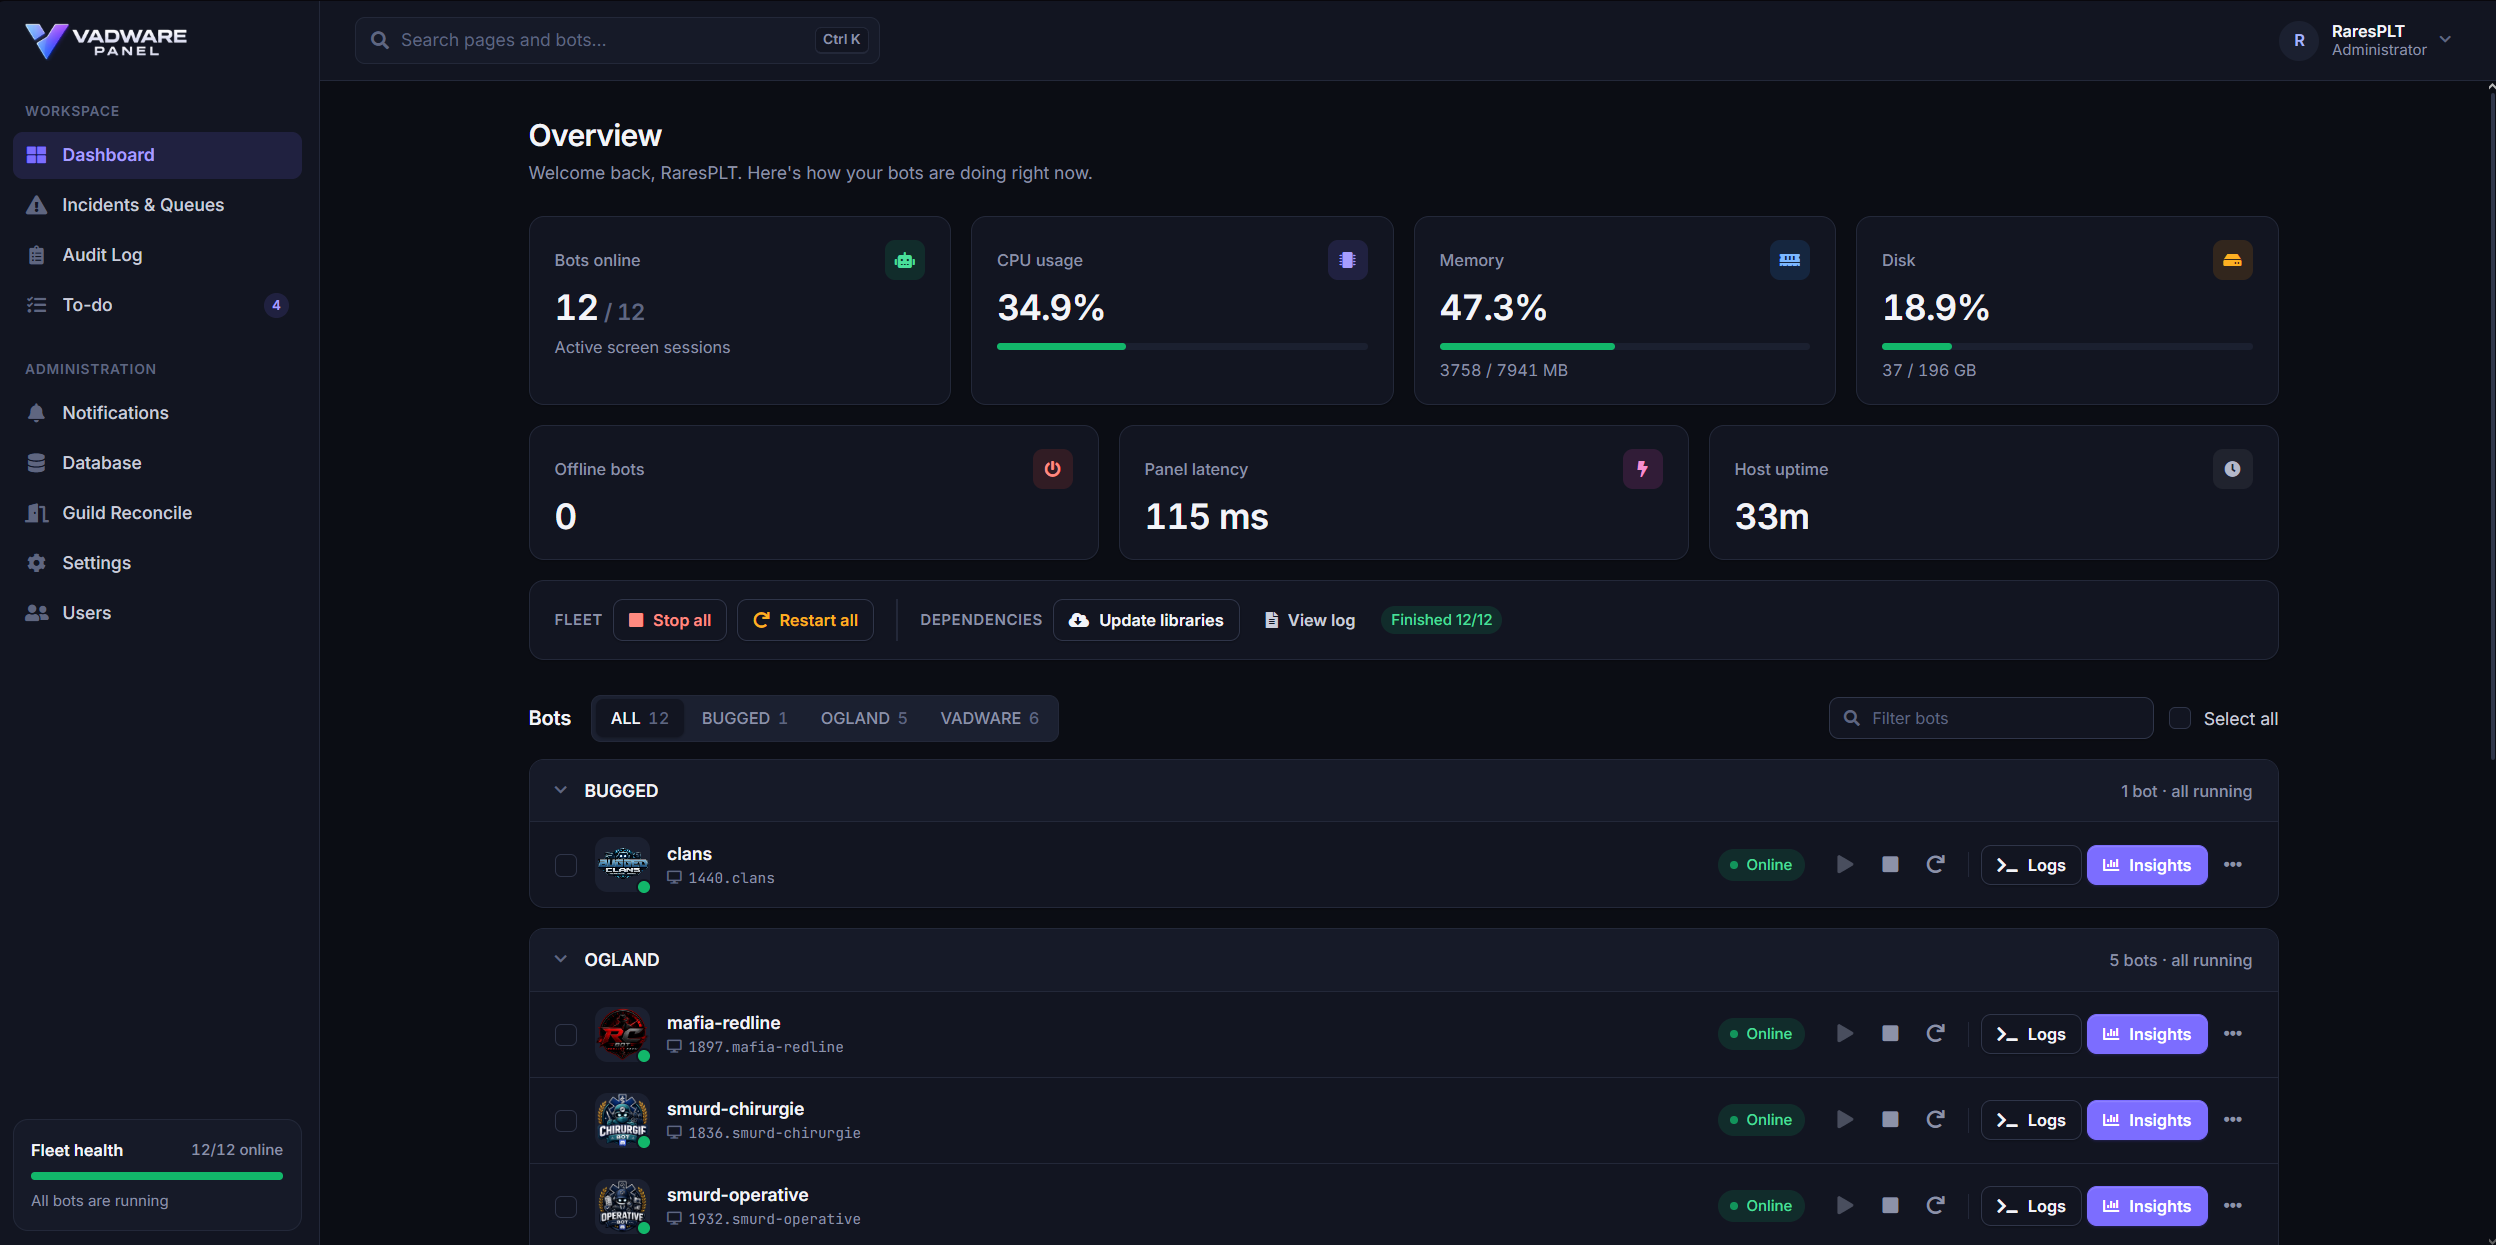
Task: Switch to the OGLAND bots tab
Action: (x=864, y=718)
